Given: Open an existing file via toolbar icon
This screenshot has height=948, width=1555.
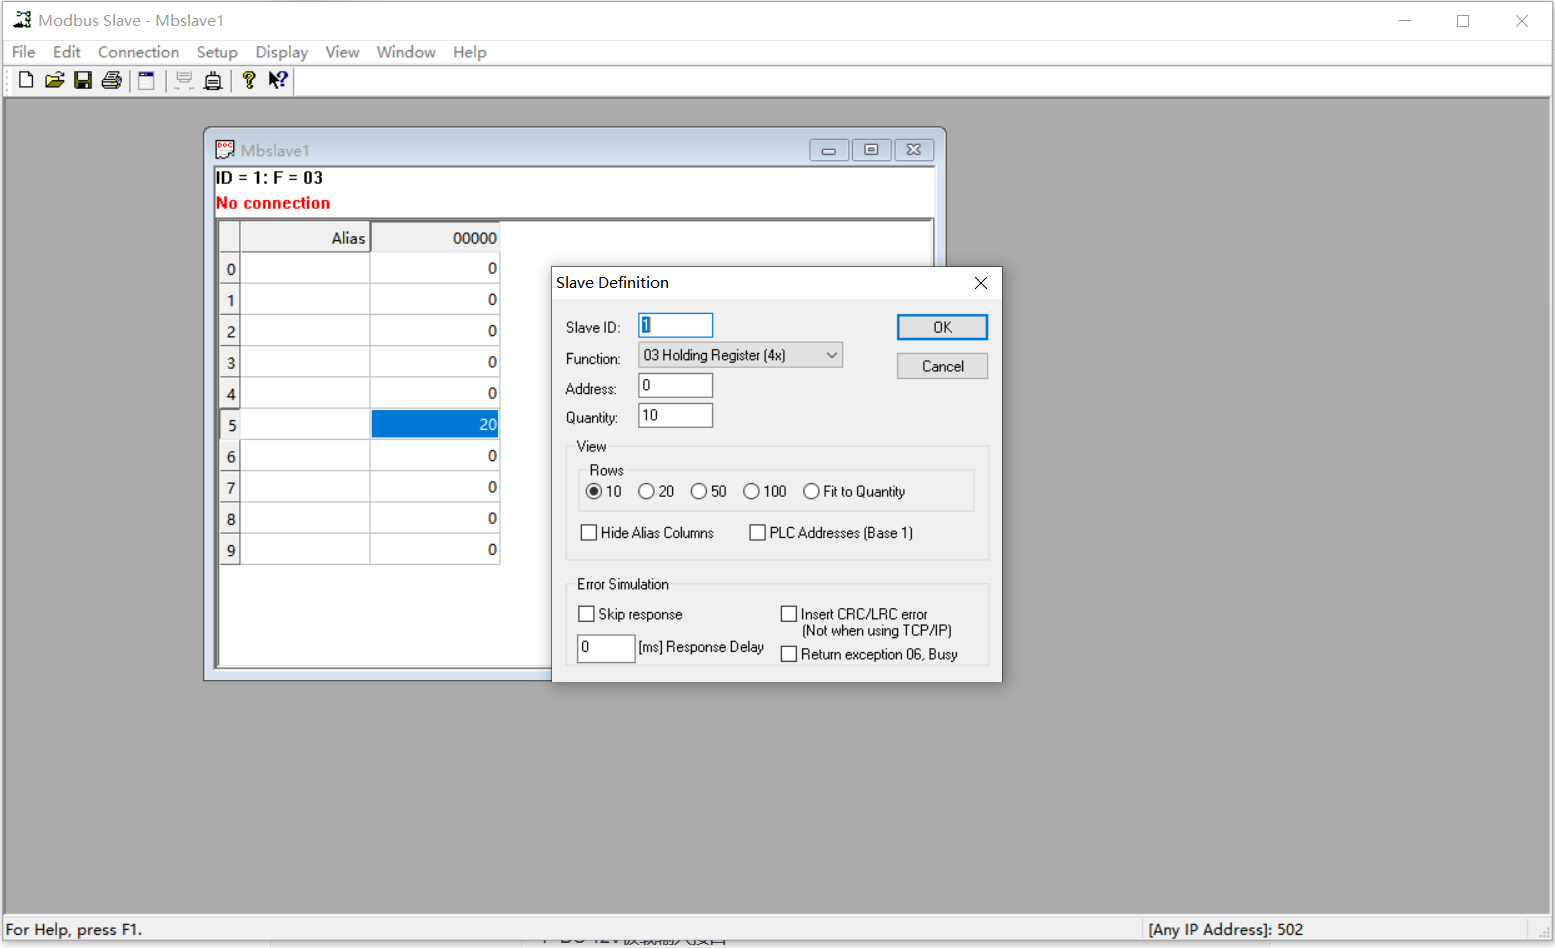Looking at the screenshot, I should click(x=55, y=80).
